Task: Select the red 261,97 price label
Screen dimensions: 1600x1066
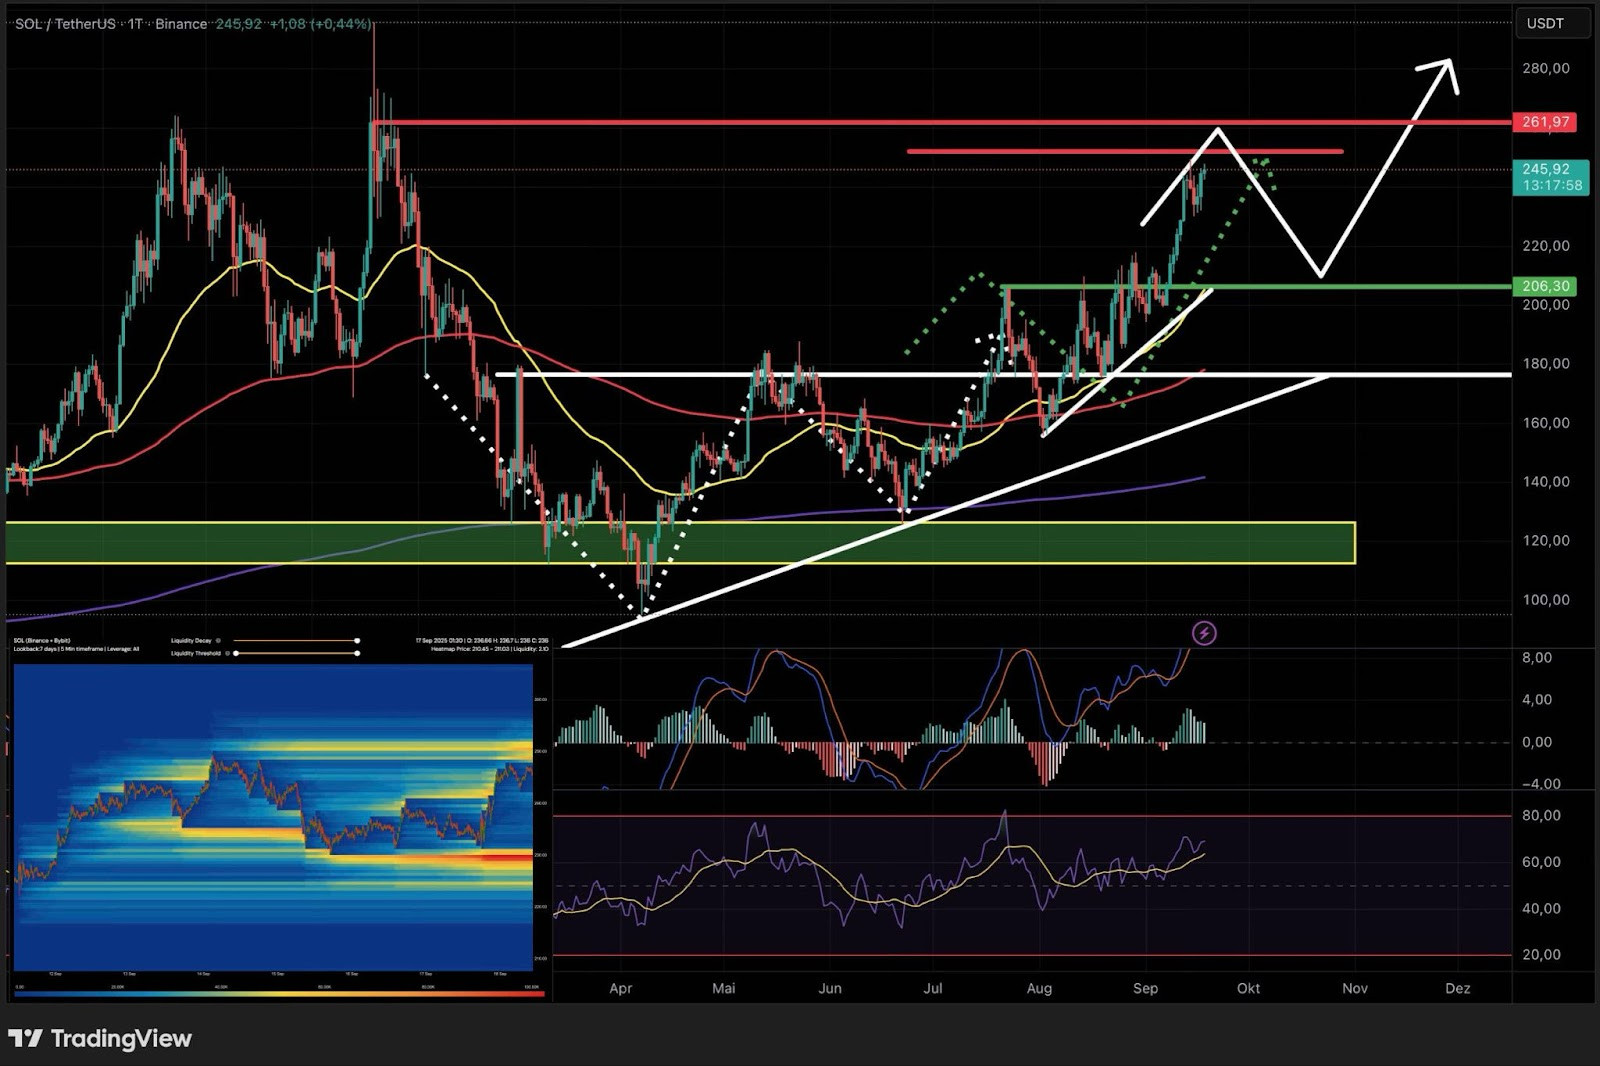Action: (1545, 122)
